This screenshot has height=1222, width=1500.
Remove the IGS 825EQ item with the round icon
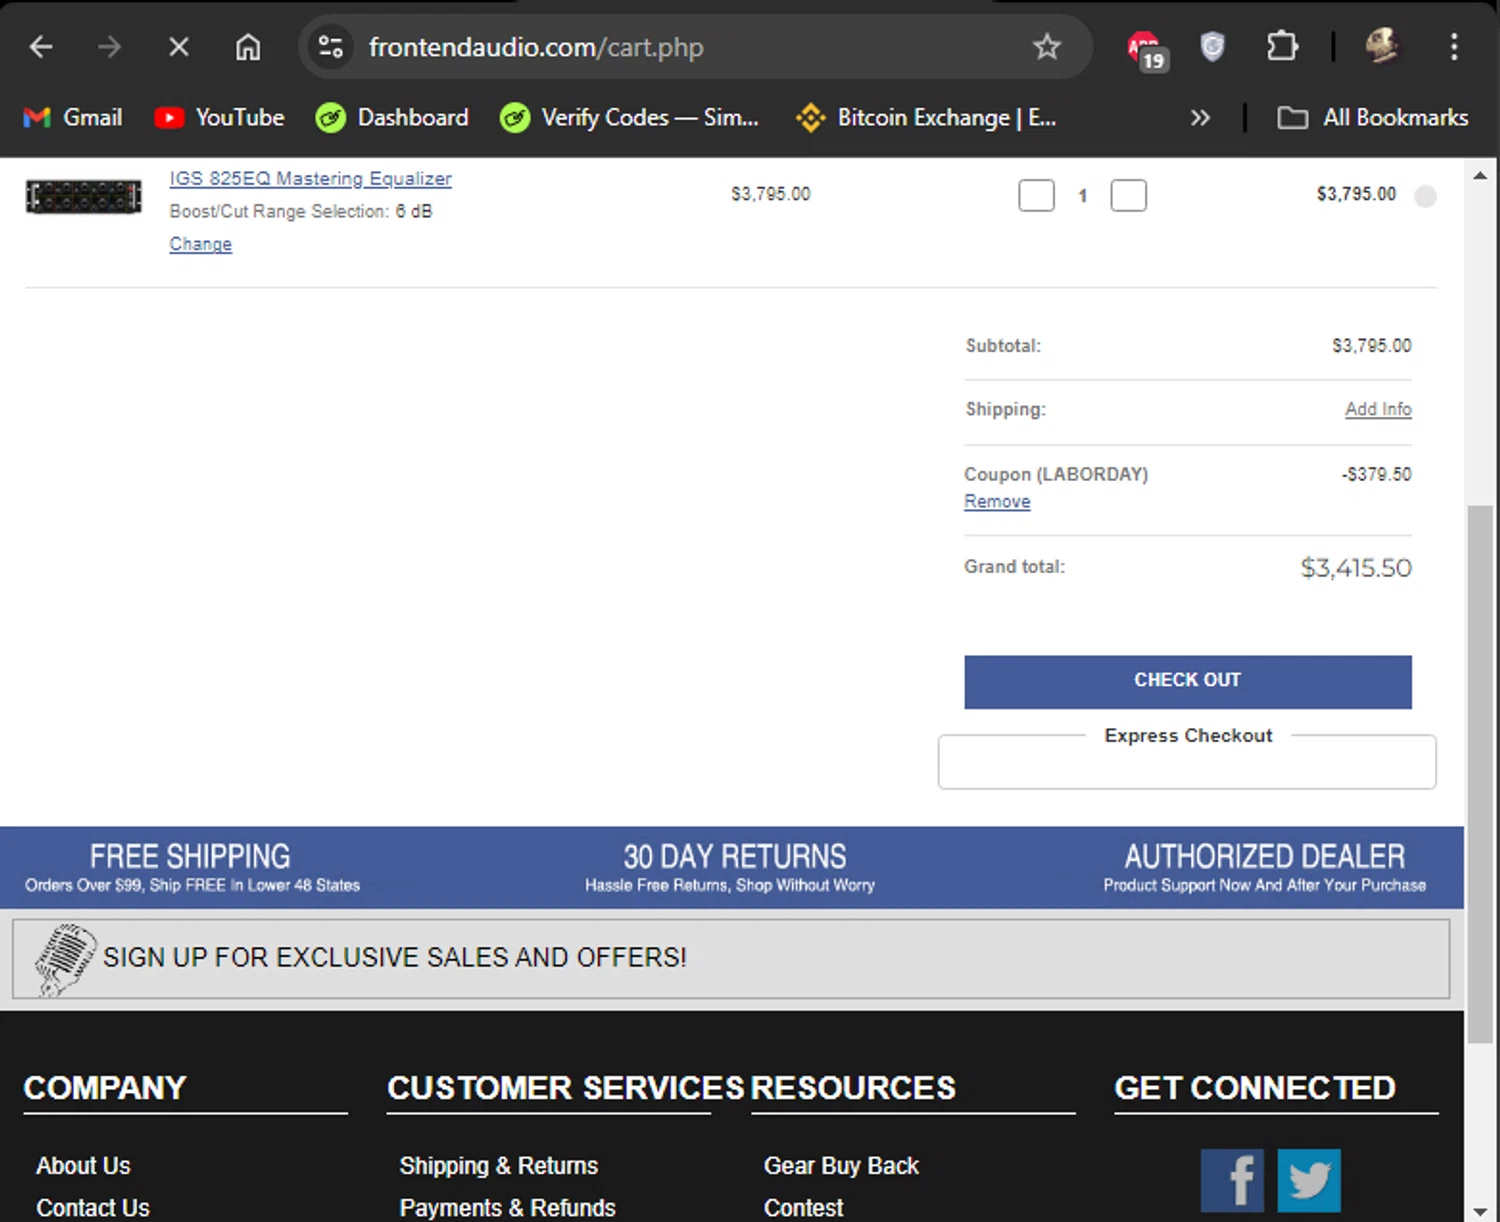coord(1426,196)
